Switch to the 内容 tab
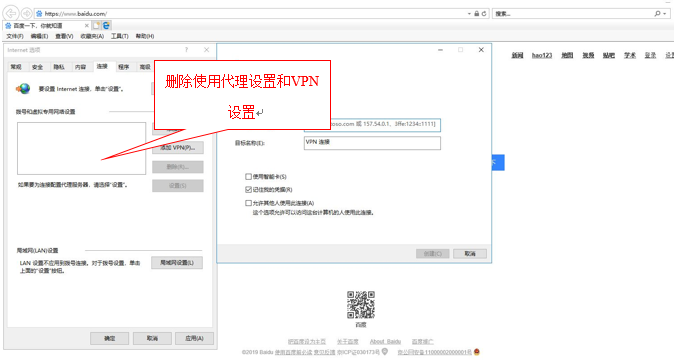 tap(80, 67)
